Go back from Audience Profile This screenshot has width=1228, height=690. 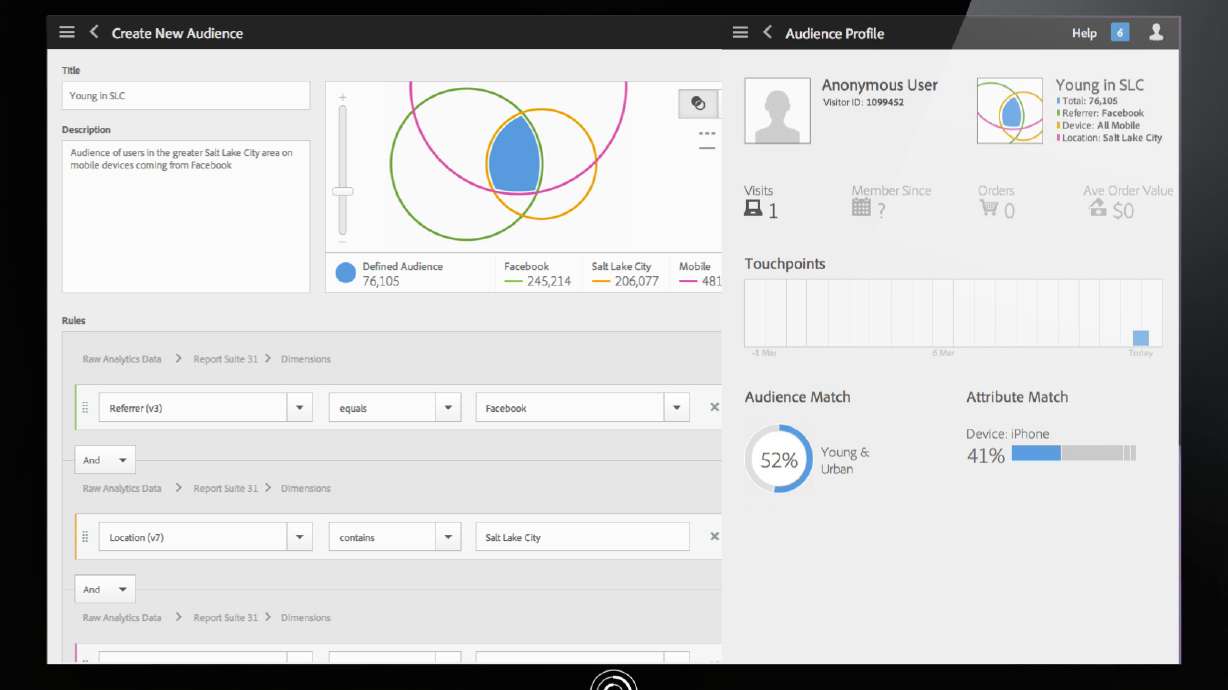tap(767, 32)
